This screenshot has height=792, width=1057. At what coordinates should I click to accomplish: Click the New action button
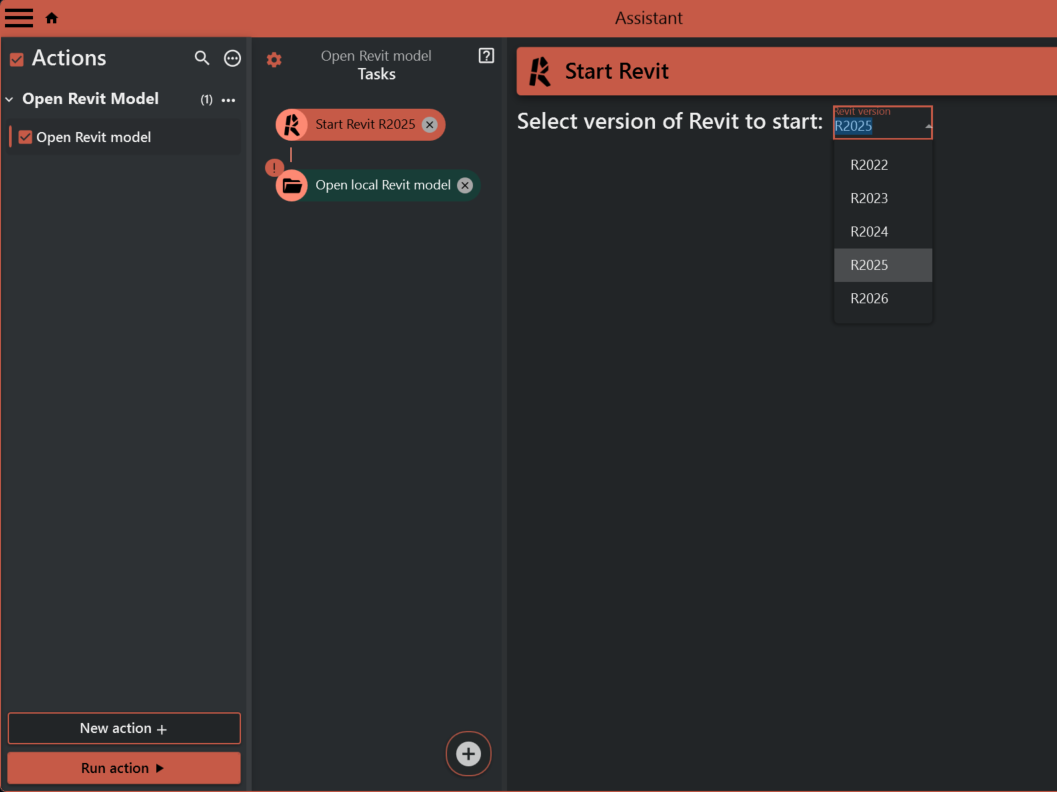[124, 728]
